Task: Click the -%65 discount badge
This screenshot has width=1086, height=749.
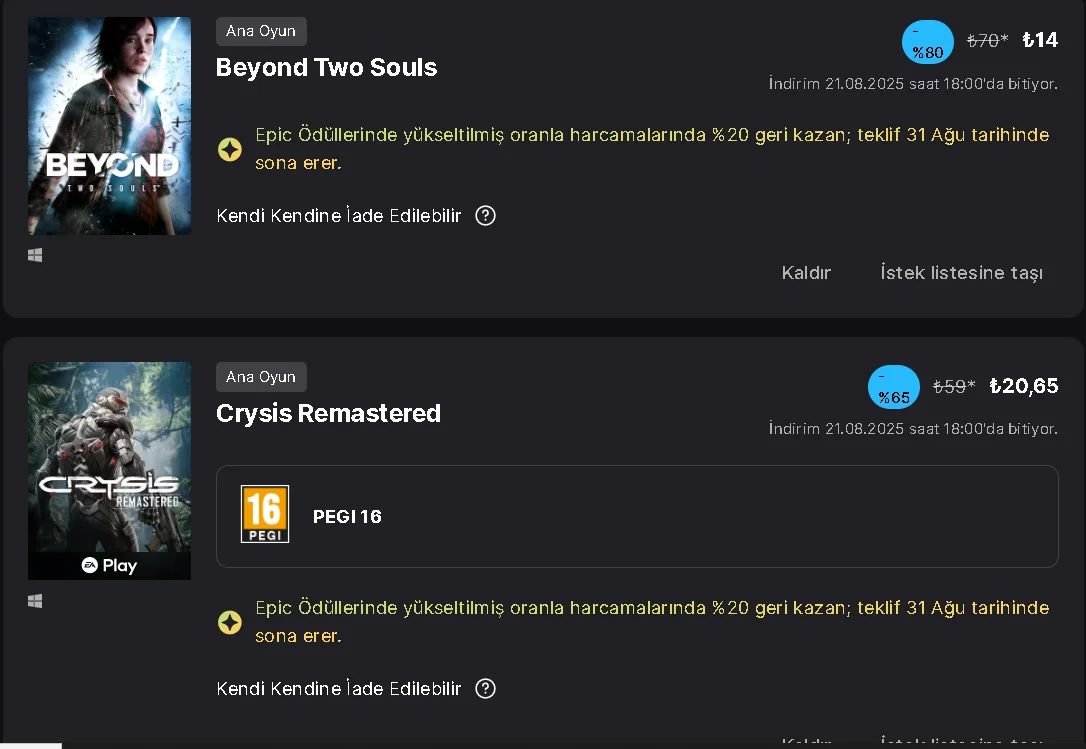Action: point(893,387)
